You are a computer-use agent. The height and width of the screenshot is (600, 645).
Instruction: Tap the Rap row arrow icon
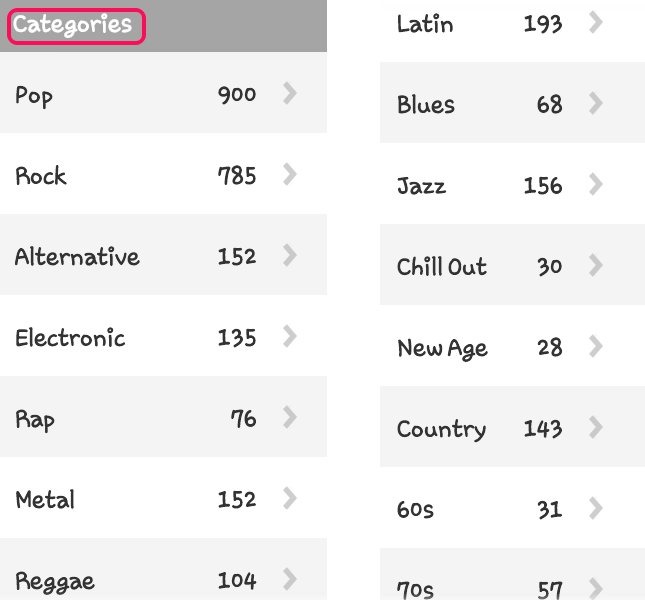tap(290, 418)
